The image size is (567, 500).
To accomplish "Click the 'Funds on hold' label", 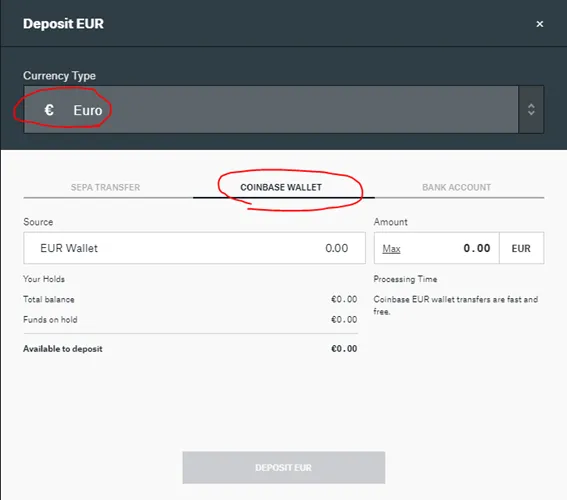I will coord(50,320).
